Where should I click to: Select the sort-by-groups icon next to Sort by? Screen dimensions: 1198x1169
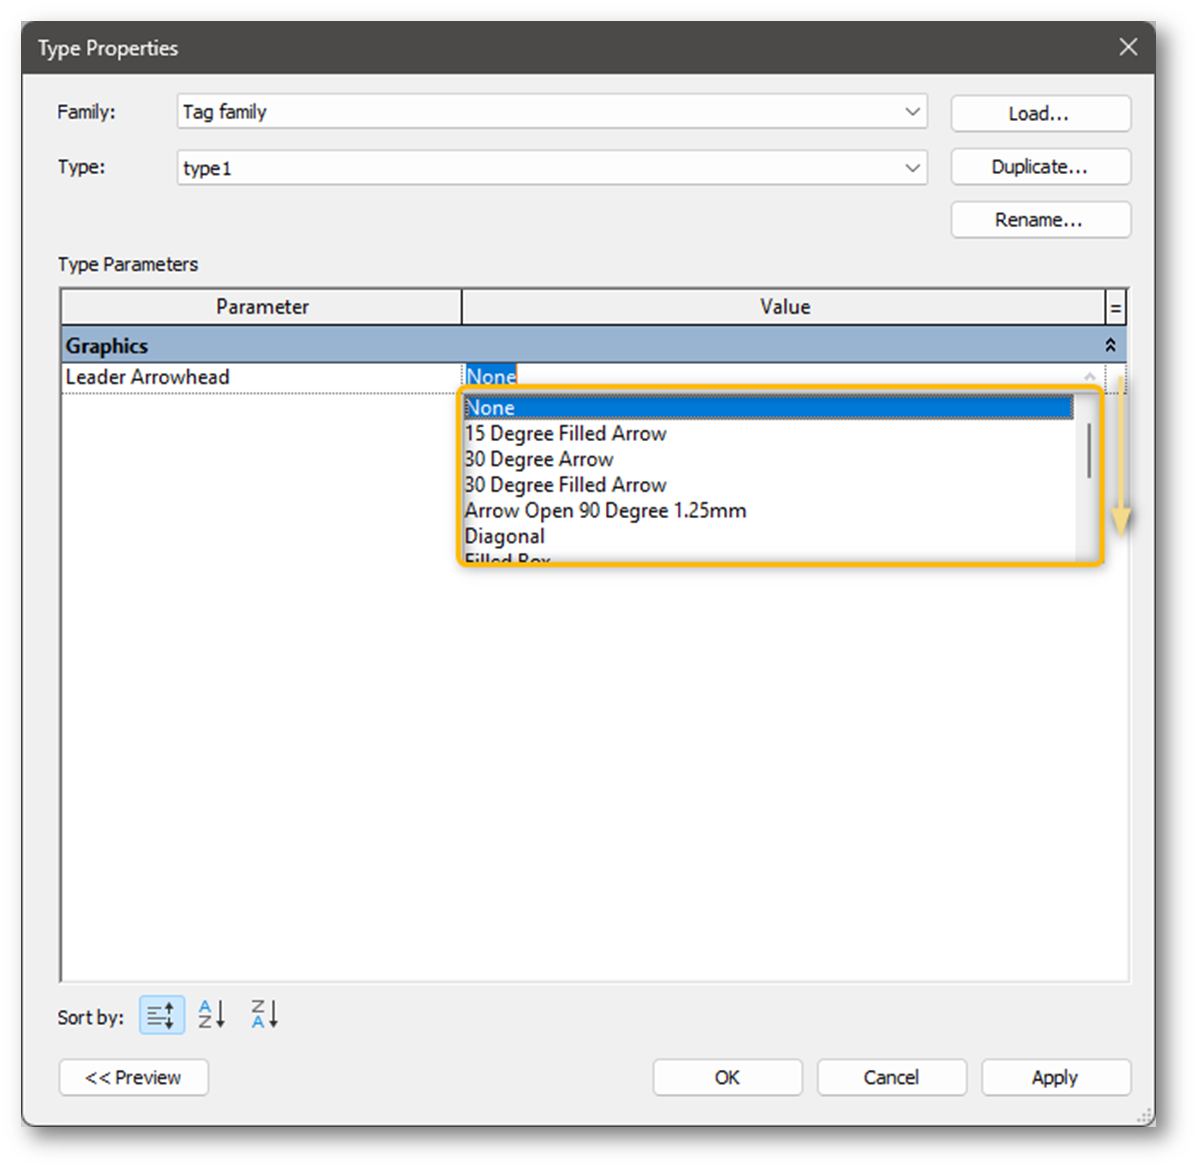[160, 1014]
